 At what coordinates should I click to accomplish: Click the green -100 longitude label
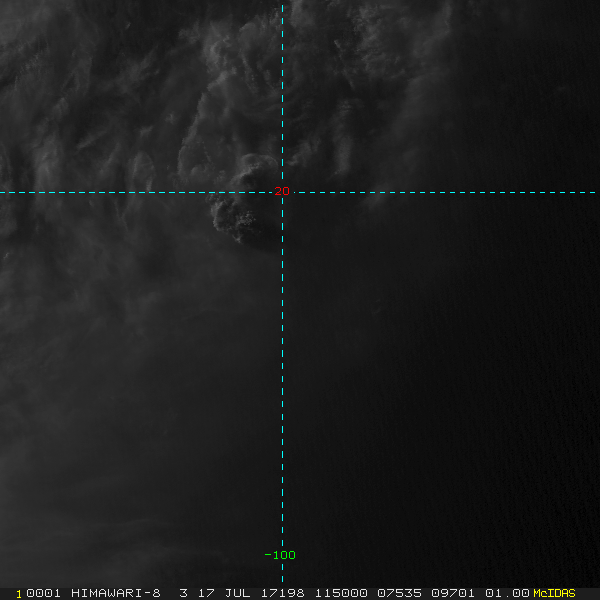(280, 555)
